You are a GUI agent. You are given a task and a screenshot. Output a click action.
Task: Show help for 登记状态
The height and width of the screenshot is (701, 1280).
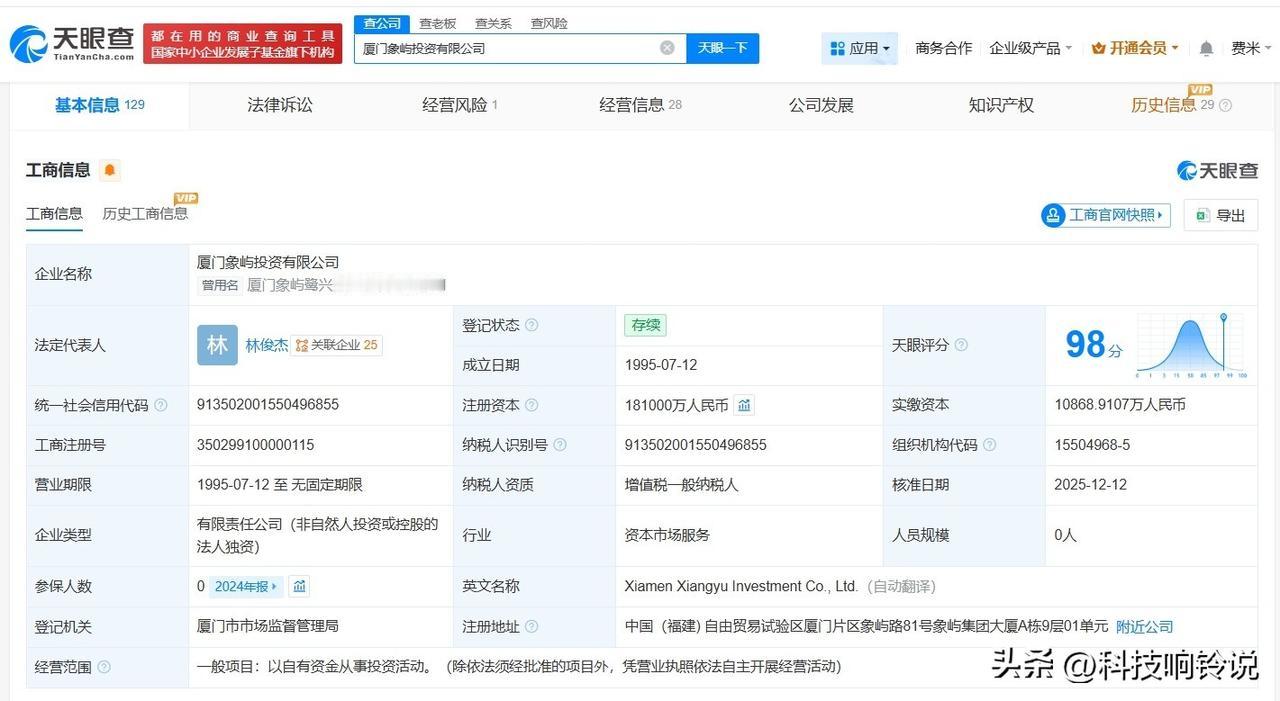[532, 325]
